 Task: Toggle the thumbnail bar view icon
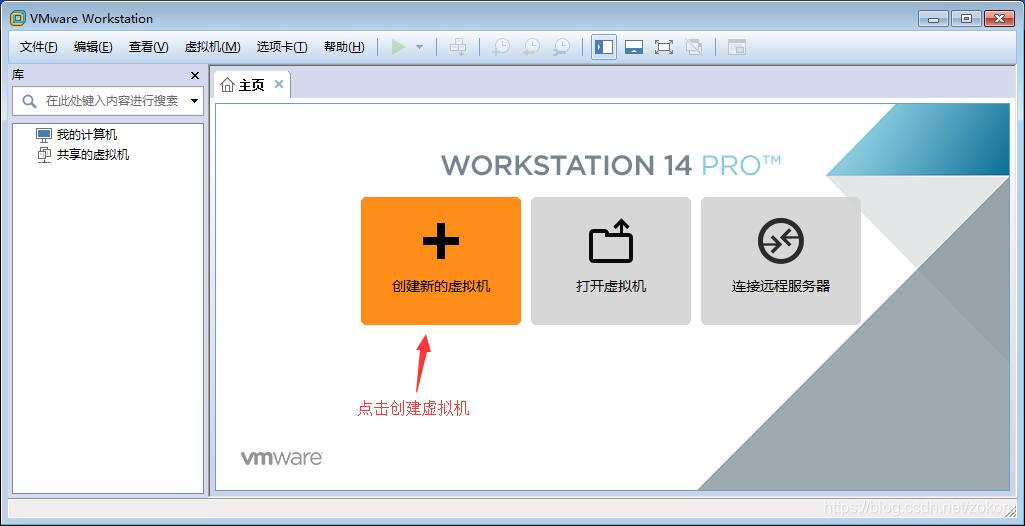[x=634, y=47]
